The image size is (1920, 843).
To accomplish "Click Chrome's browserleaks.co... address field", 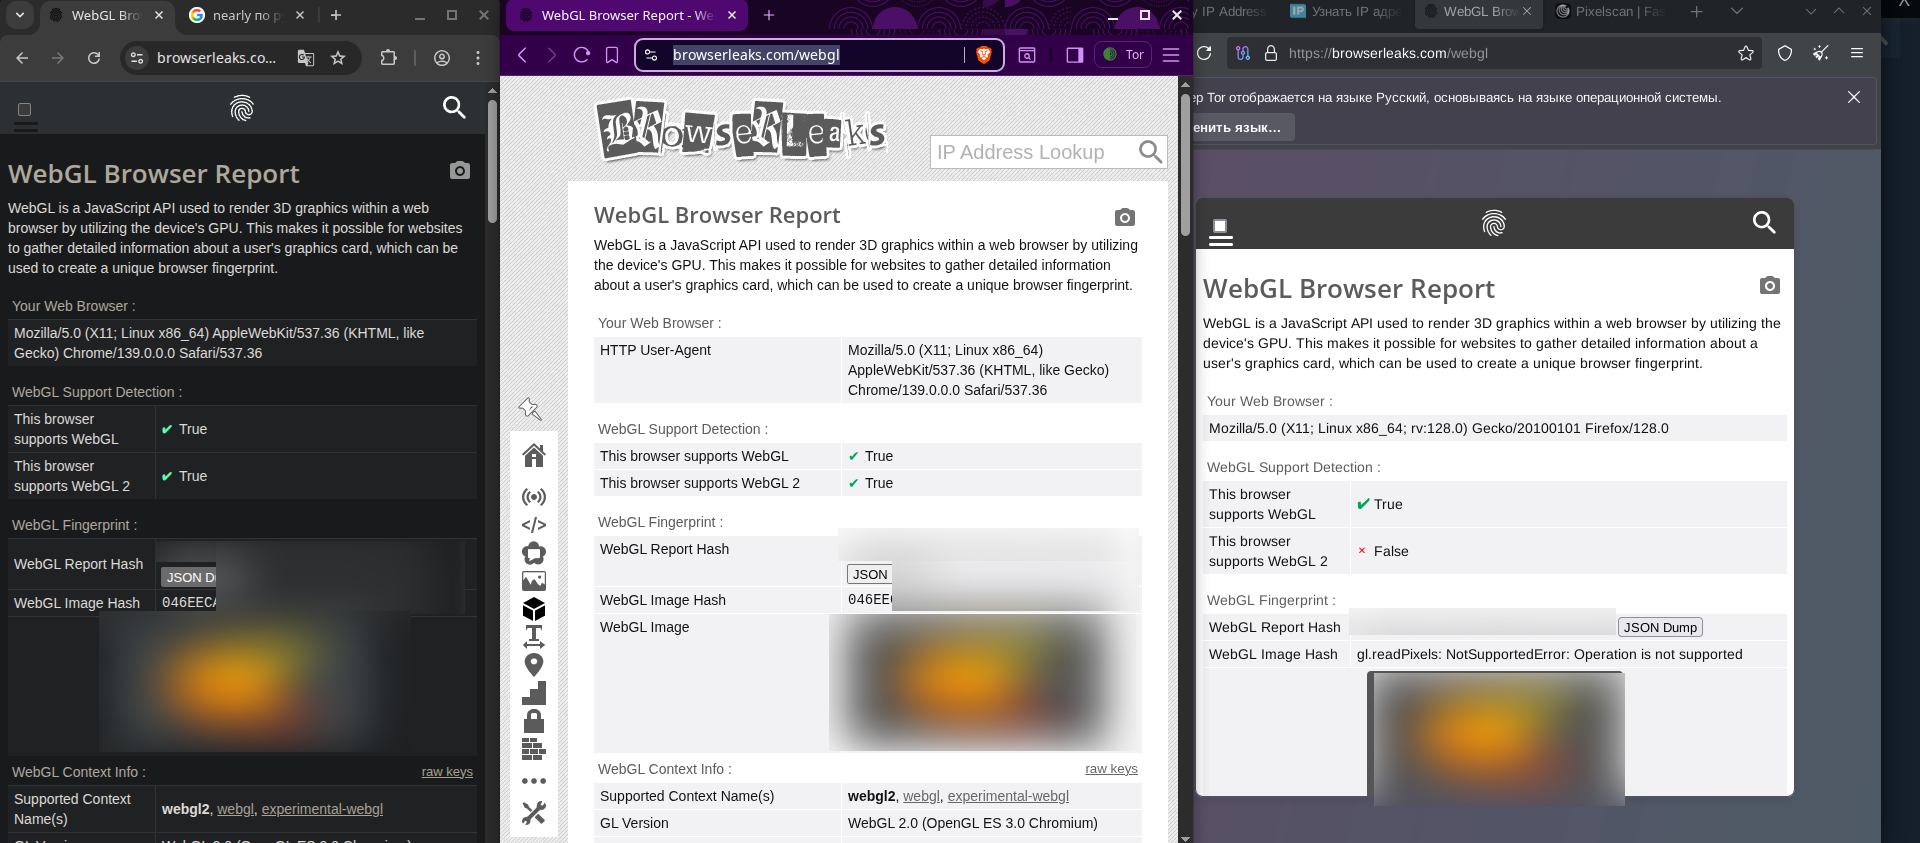I will [x=217, y=58].
